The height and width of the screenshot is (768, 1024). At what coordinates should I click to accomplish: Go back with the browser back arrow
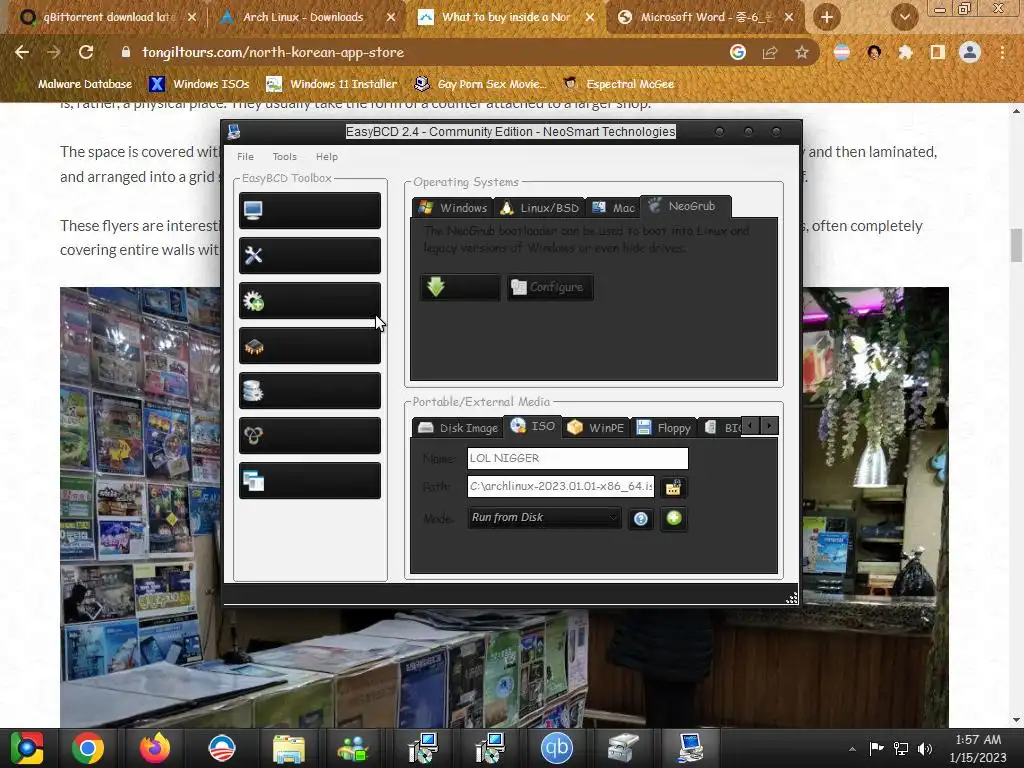(22, 52)
